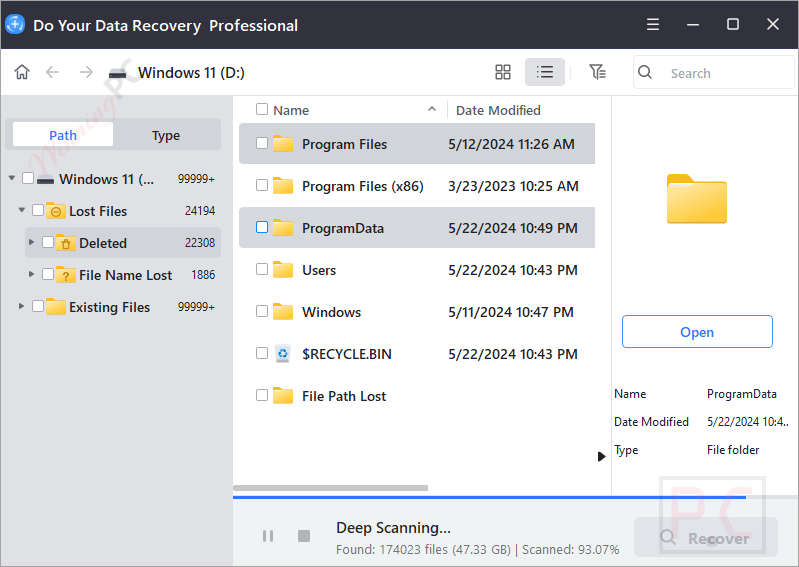Pause the deep scan
Image resolution: width=799 pixels, height=567 pixels.
(x=268, y=536)
